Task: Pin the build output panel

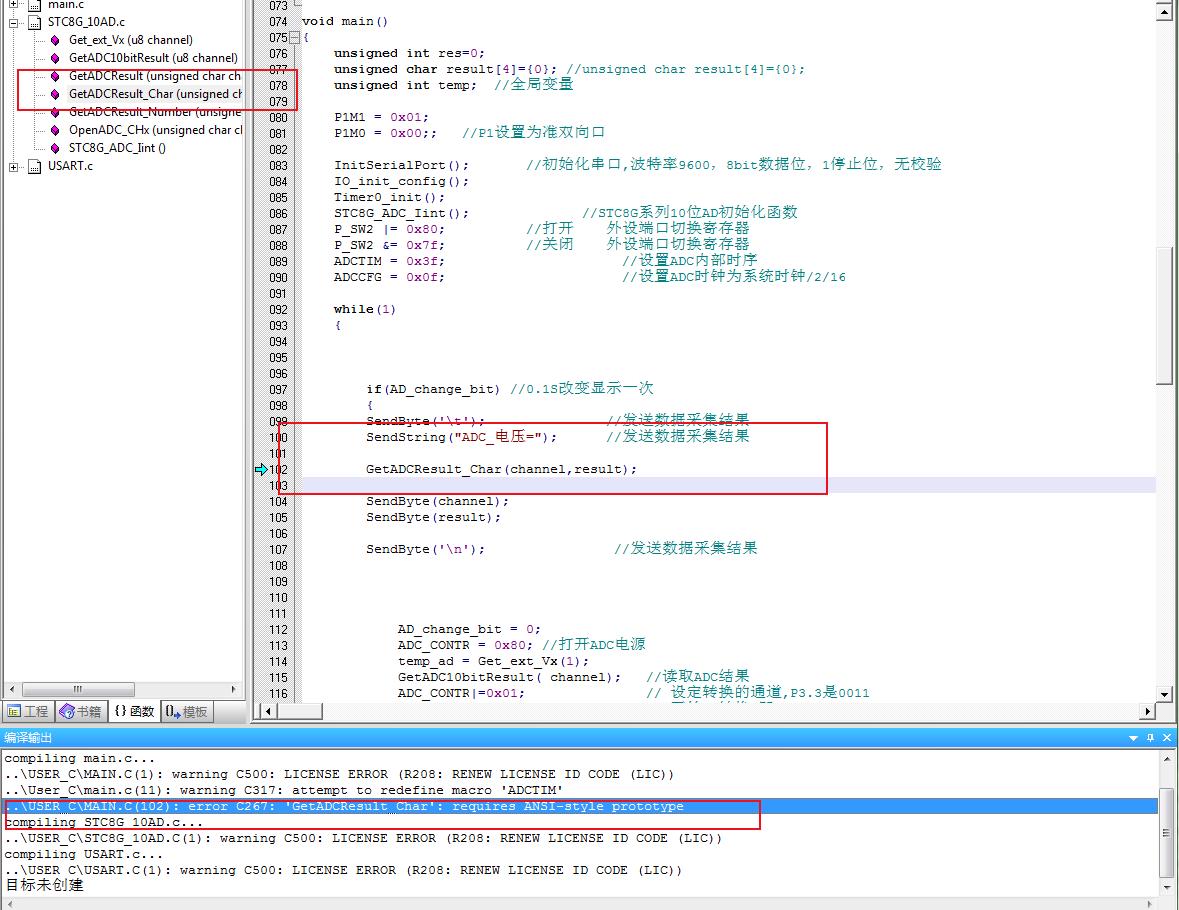Action: click(1151, 738)
